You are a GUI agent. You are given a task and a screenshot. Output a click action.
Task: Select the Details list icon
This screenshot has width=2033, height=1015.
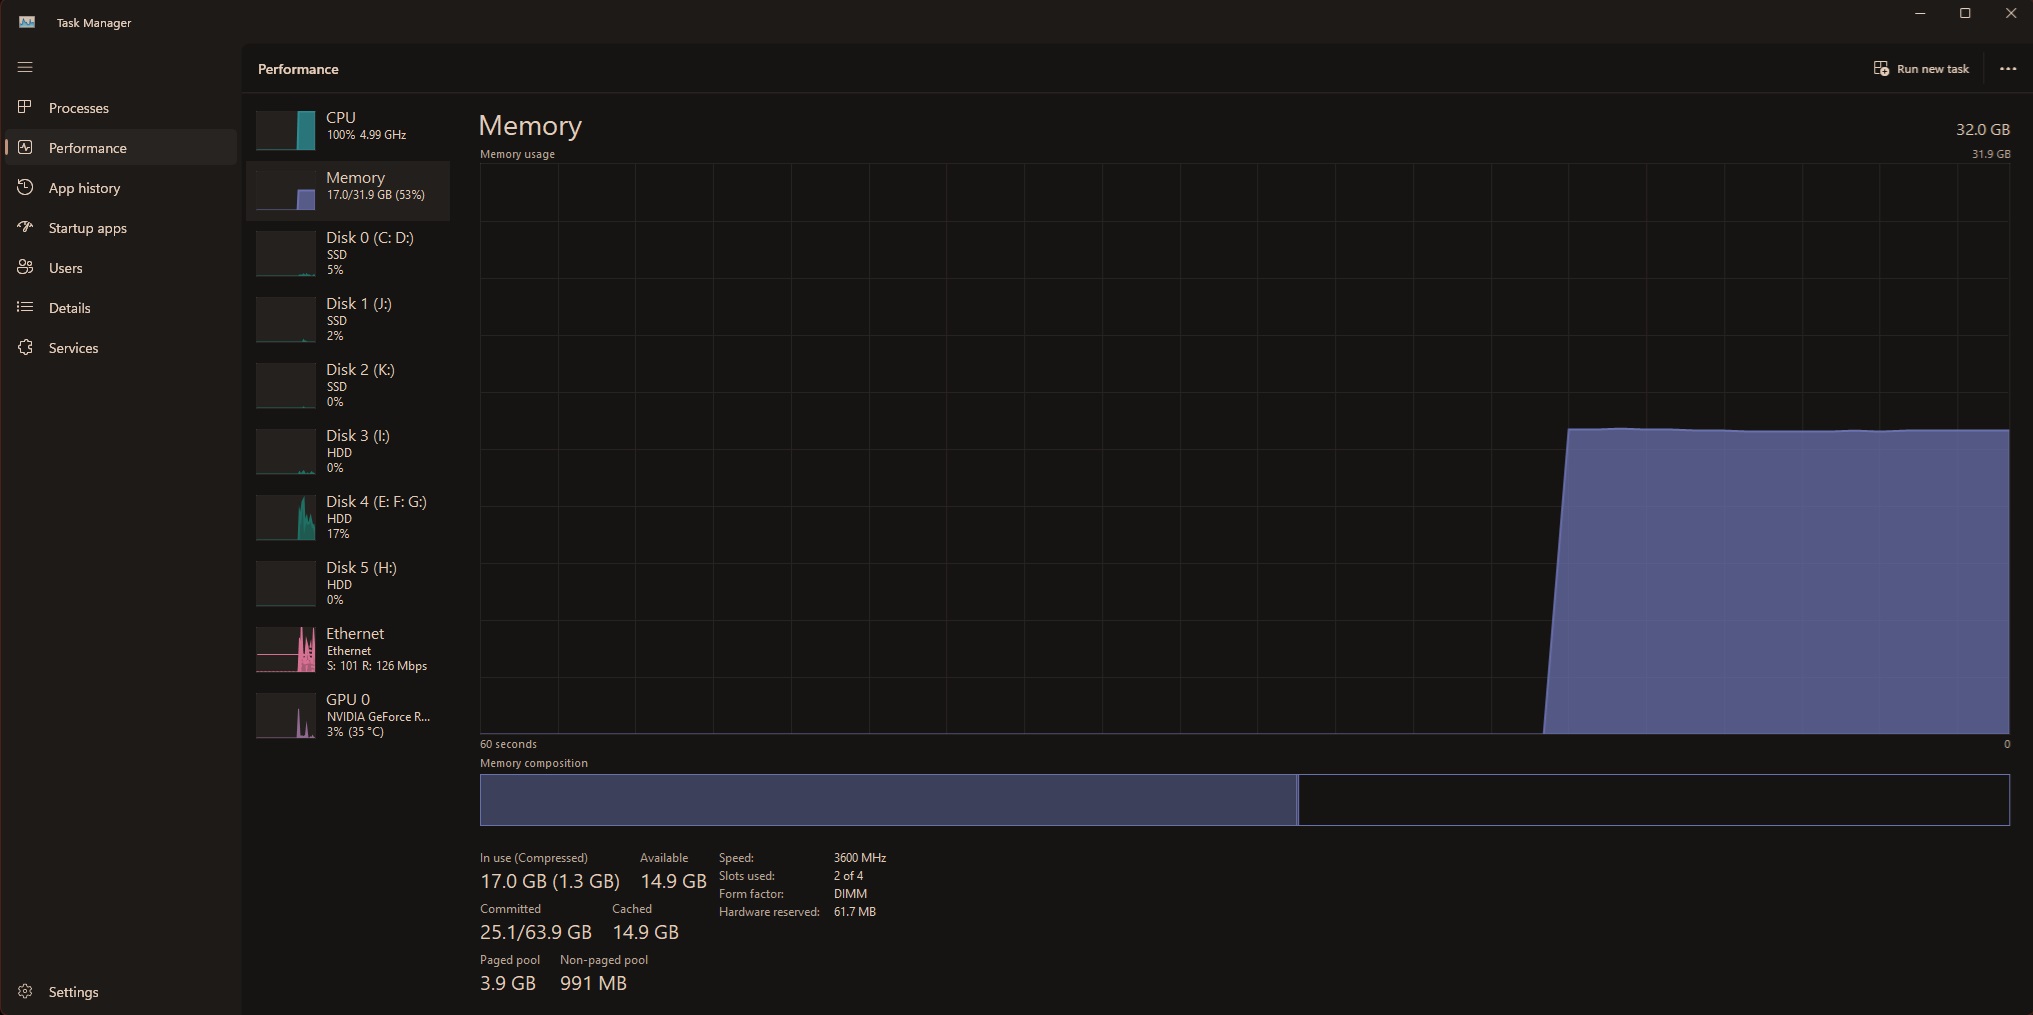pos(26,307)
